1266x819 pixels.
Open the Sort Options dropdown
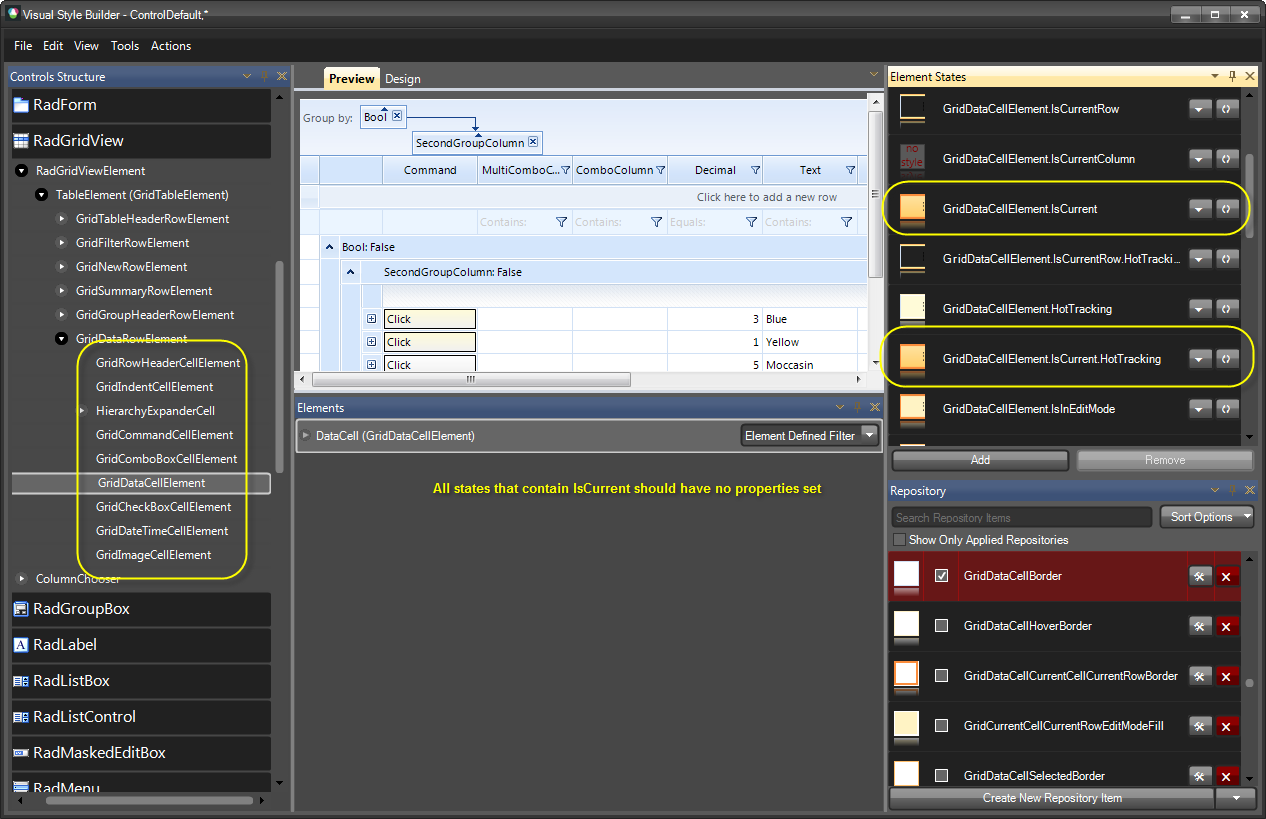pos(1206,517)
